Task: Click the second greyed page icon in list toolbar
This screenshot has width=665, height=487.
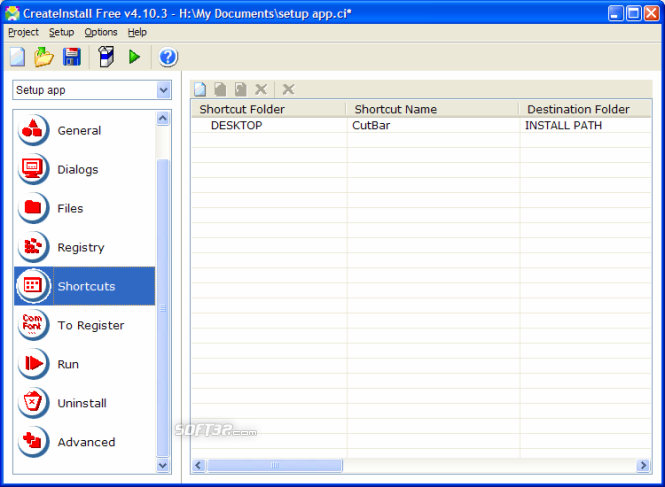Action: [x=220, y=89]
